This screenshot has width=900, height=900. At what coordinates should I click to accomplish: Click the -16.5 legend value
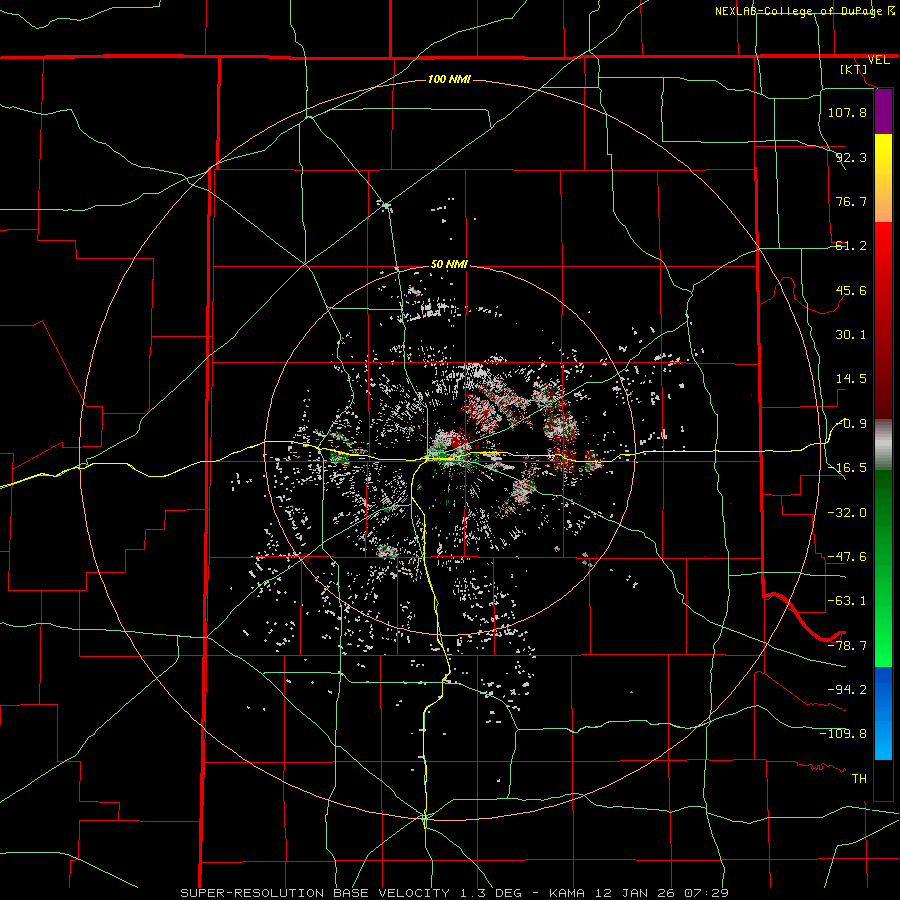847,468
